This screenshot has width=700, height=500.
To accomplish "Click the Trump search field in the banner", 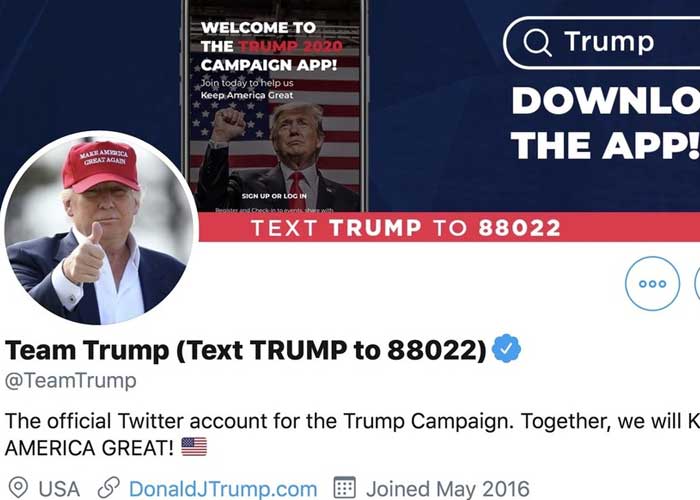I will [x=602, y=43].
